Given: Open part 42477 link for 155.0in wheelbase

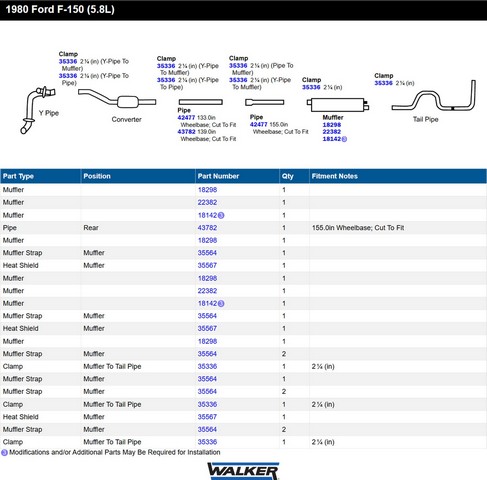Looking at the screenshot, I should pyautogui.click(x=259, y=124).
